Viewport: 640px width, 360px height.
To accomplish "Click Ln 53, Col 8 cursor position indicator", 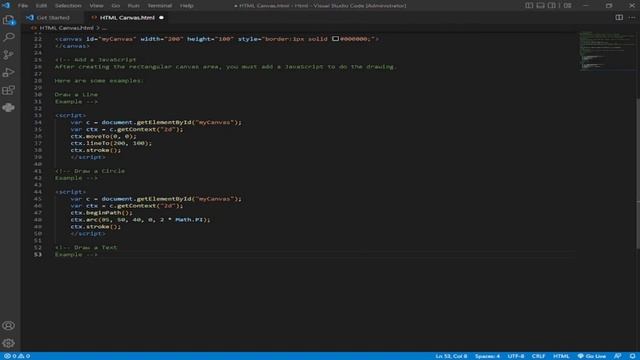I will [451, 356].
